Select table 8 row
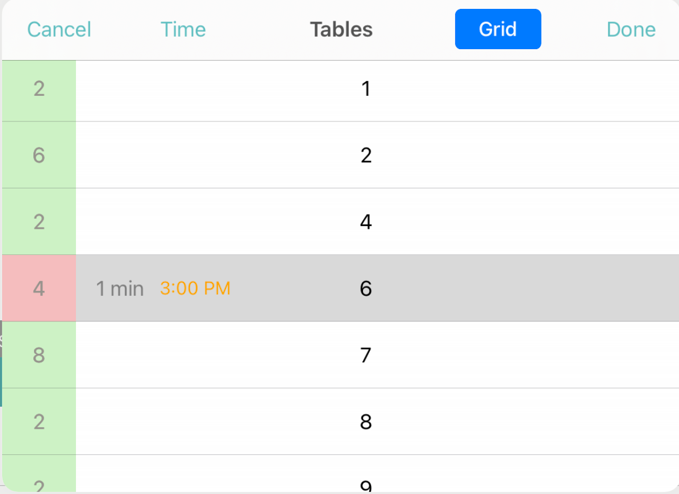 pos(340,422)
